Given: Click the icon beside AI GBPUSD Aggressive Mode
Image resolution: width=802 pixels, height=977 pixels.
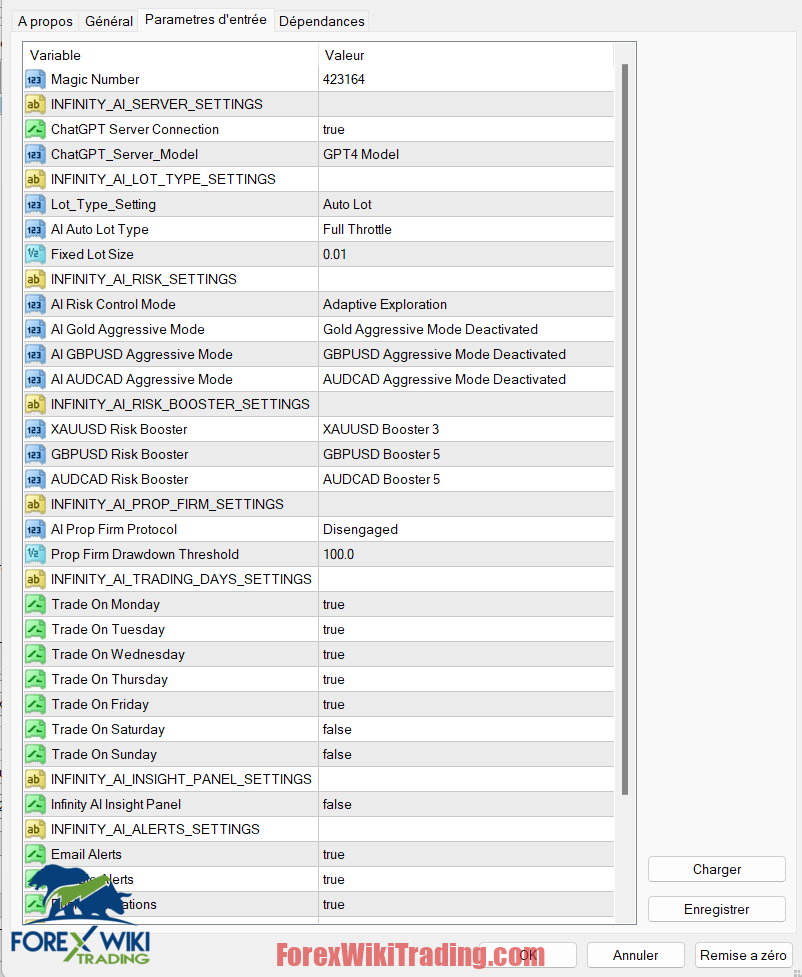Looking at the screenshot, I should click(x=35, y=355).
